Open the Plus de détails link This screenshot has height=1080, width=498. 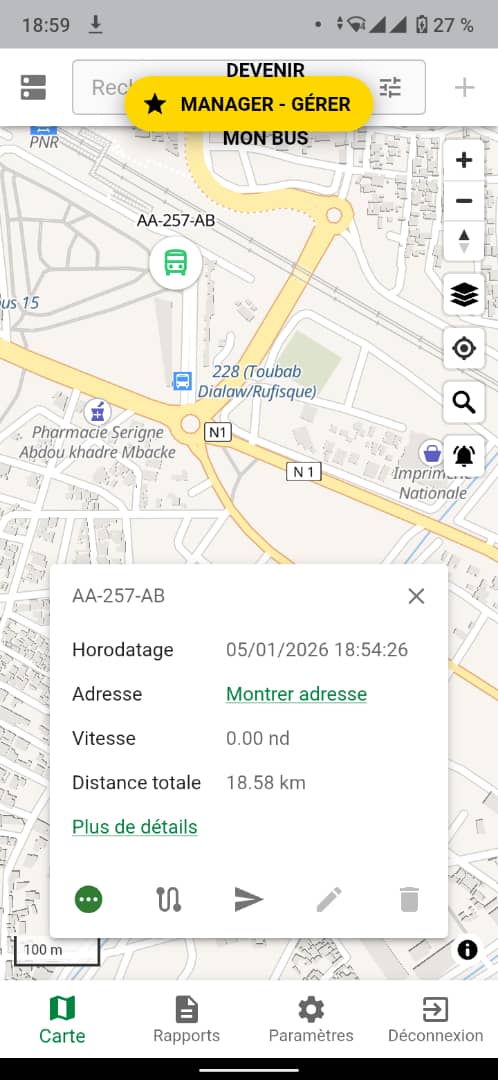pos(135,827)
